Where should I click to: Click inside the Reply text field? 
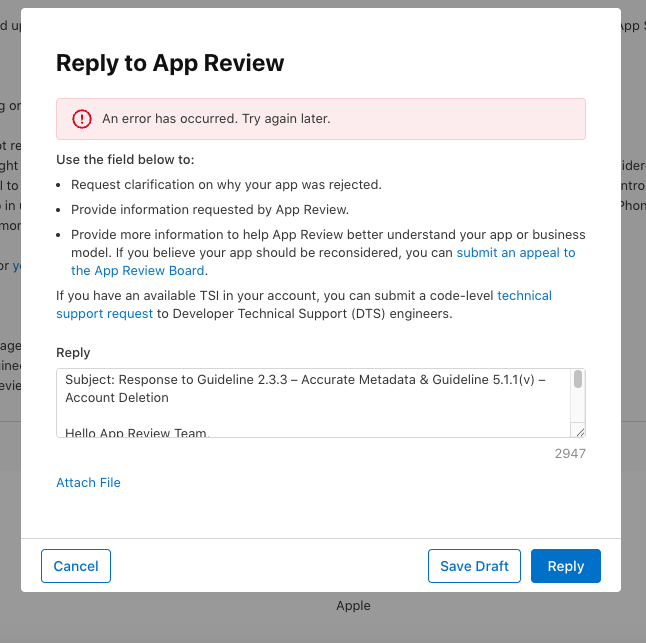coord(315,410)
